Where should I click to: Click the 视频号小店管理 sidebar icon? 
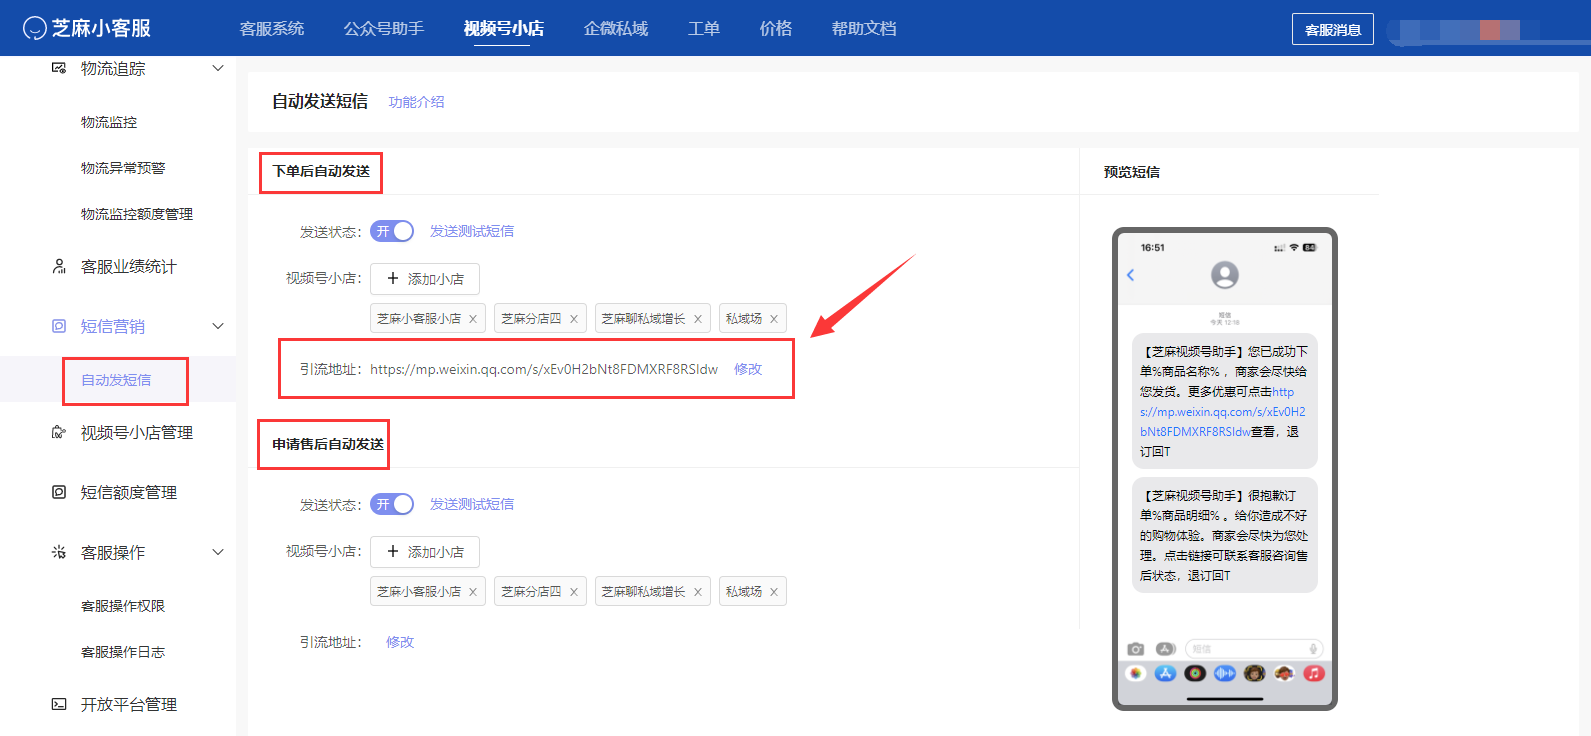click(x=59, y=432)
